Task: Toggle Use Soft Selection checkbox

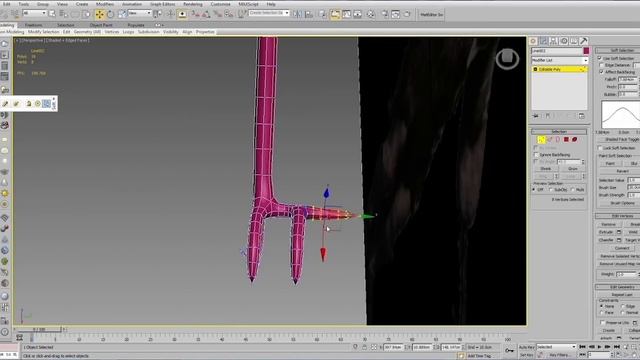Action: (600, 58)
